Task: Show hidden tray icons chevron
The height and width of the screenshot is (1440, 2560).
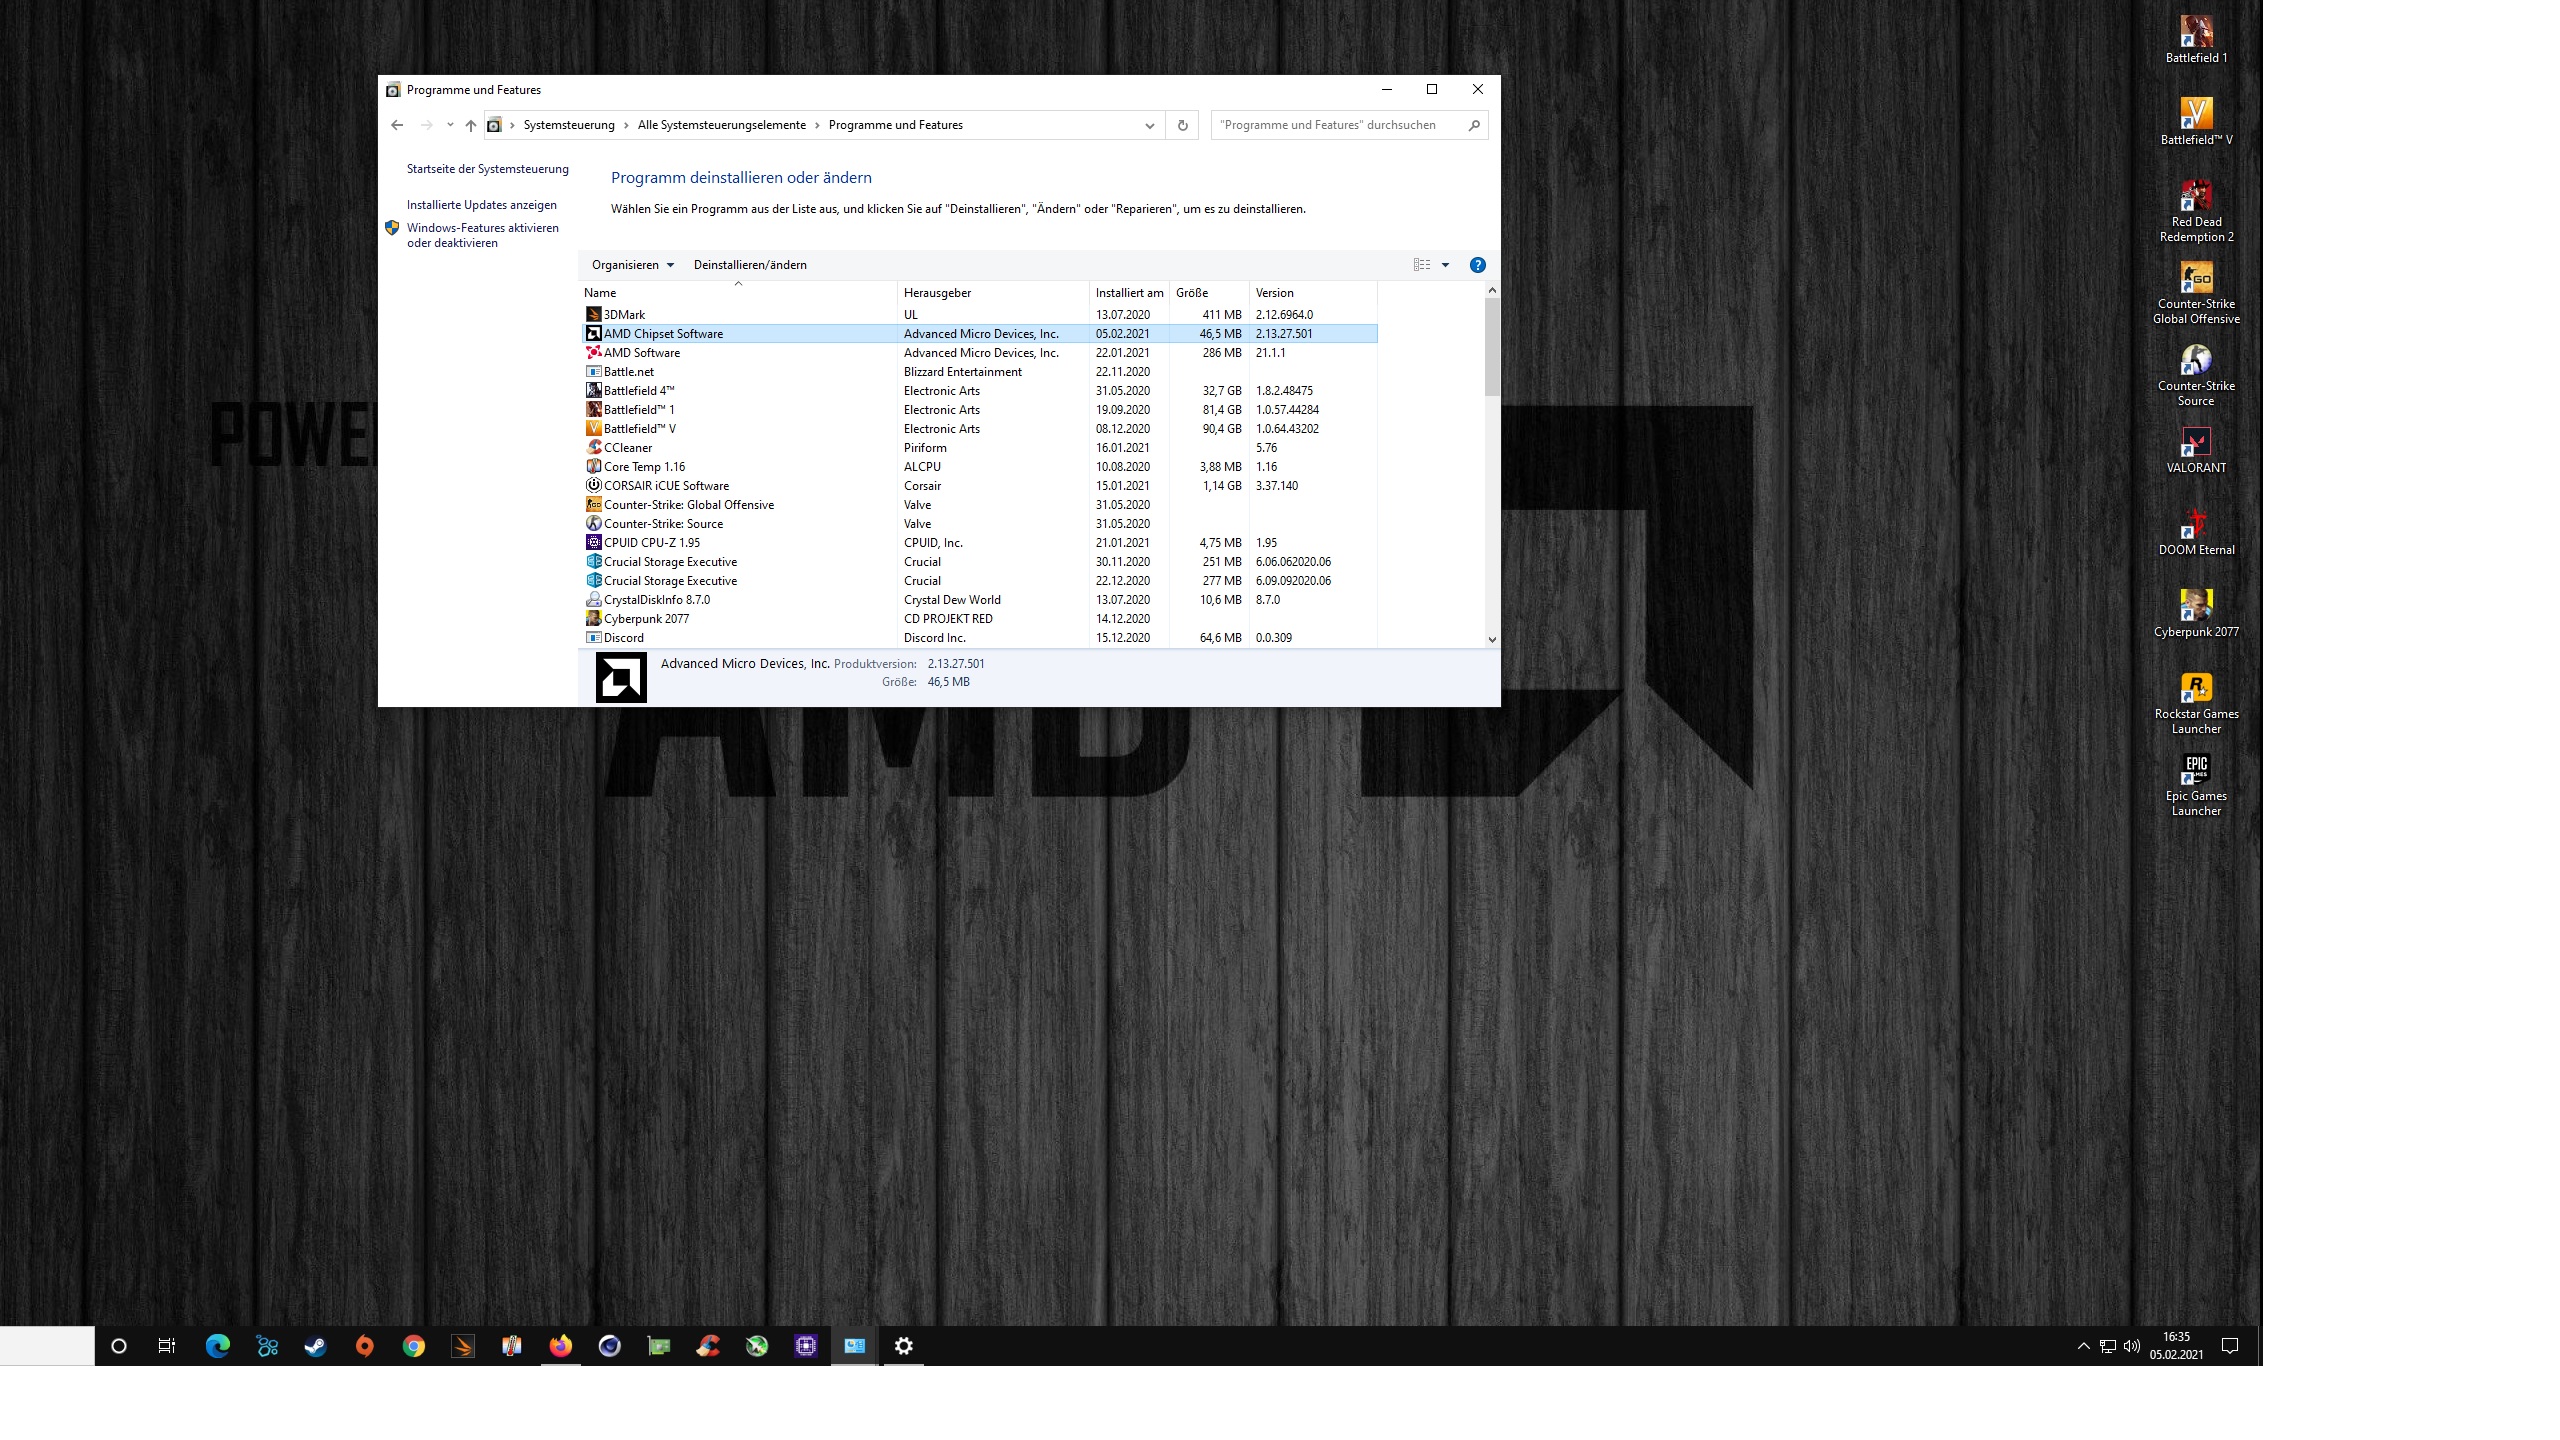Action: coord(2083,1346)
